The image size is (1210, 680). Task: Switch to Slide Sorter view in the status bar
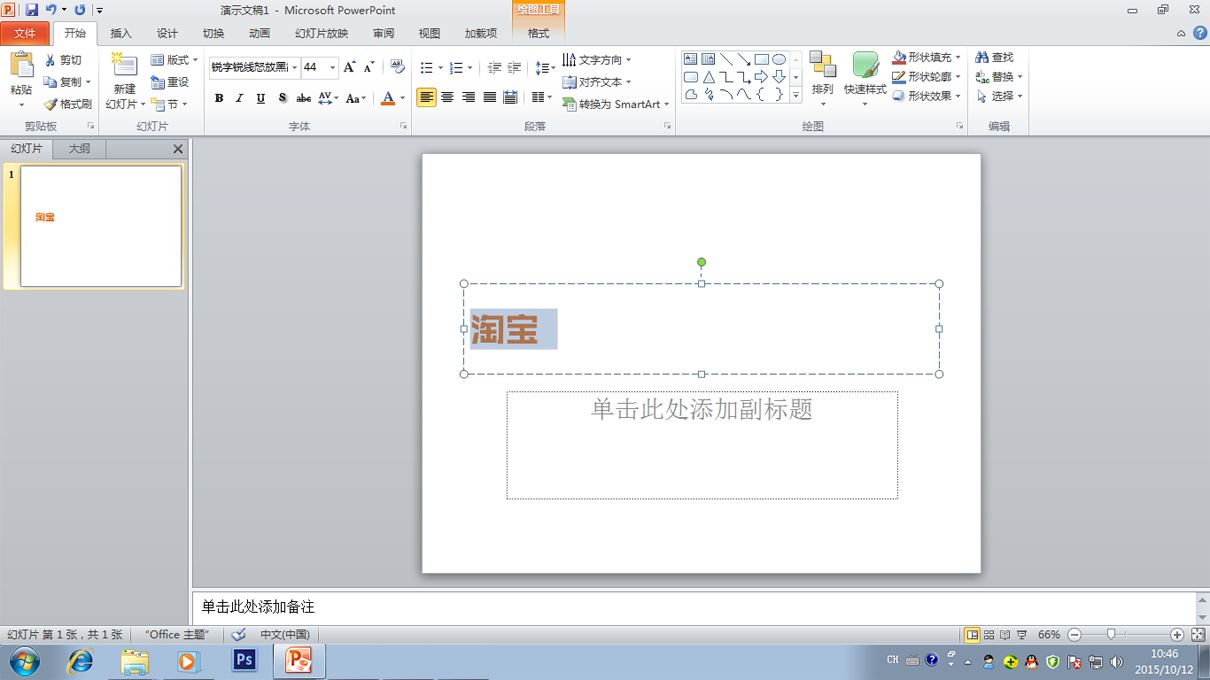point(989,635)
